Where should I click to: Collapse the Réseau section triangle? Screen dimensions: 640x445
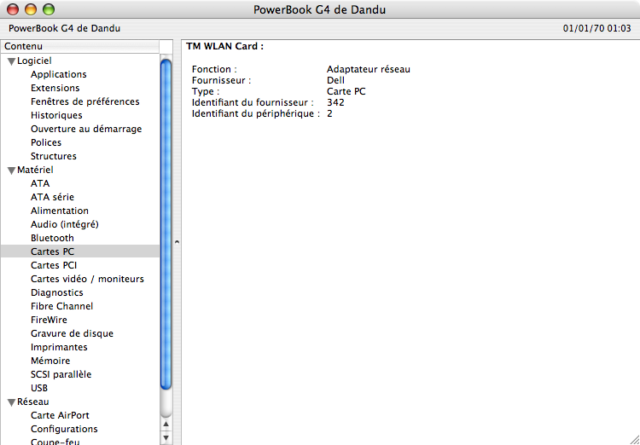(11, 403)
